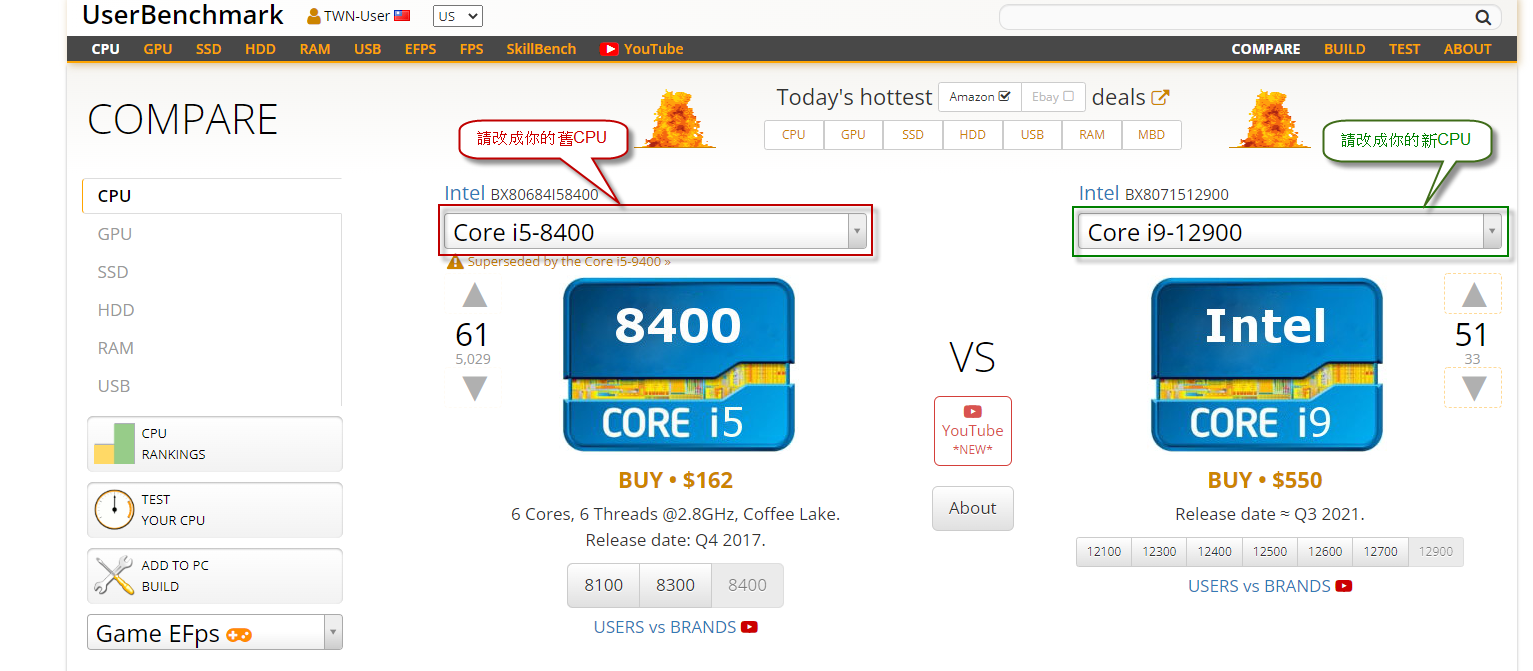Upvote the Core i5-8400 with up arrow
This screenshot has width=1533, height=671.
pos(474,295)
